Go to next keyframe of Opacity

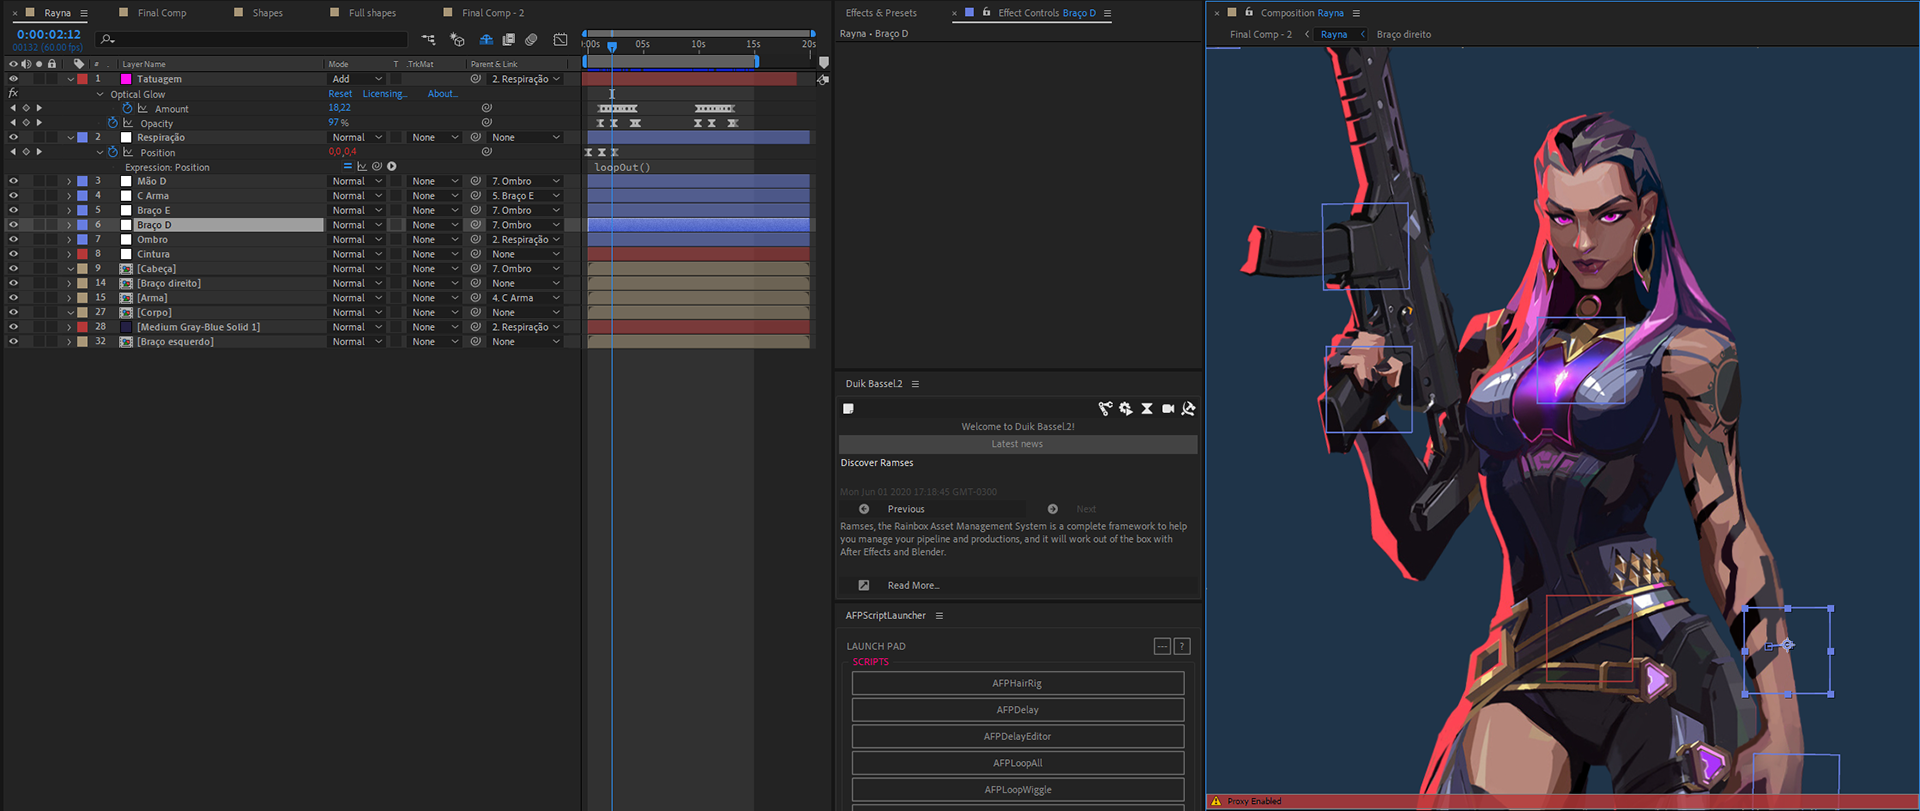[x=39, y=123]
